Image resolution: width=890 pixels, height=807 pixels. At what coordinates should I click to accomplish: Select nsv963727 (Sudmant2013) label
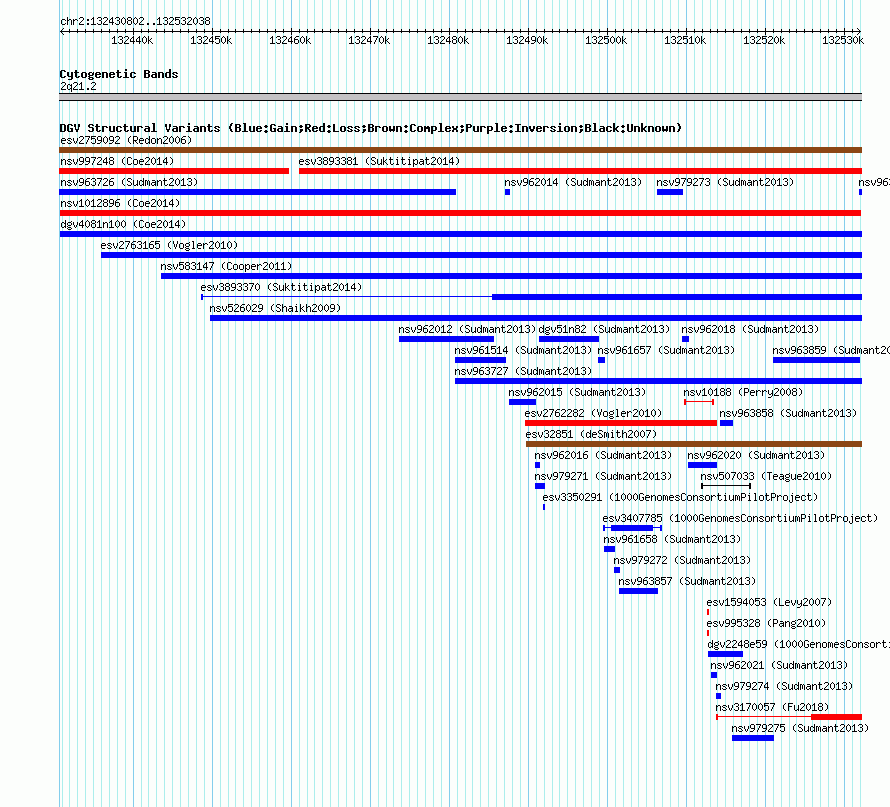523,371
